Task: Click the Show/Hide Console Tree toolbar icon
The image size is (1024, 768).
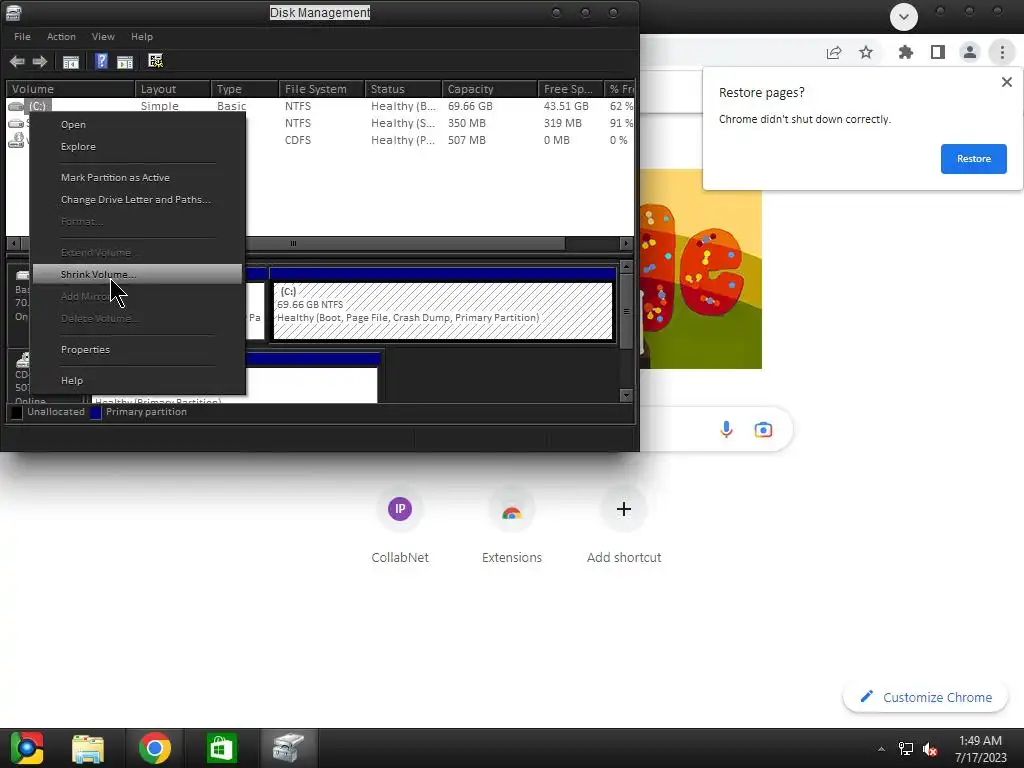Action: (71, 62)
